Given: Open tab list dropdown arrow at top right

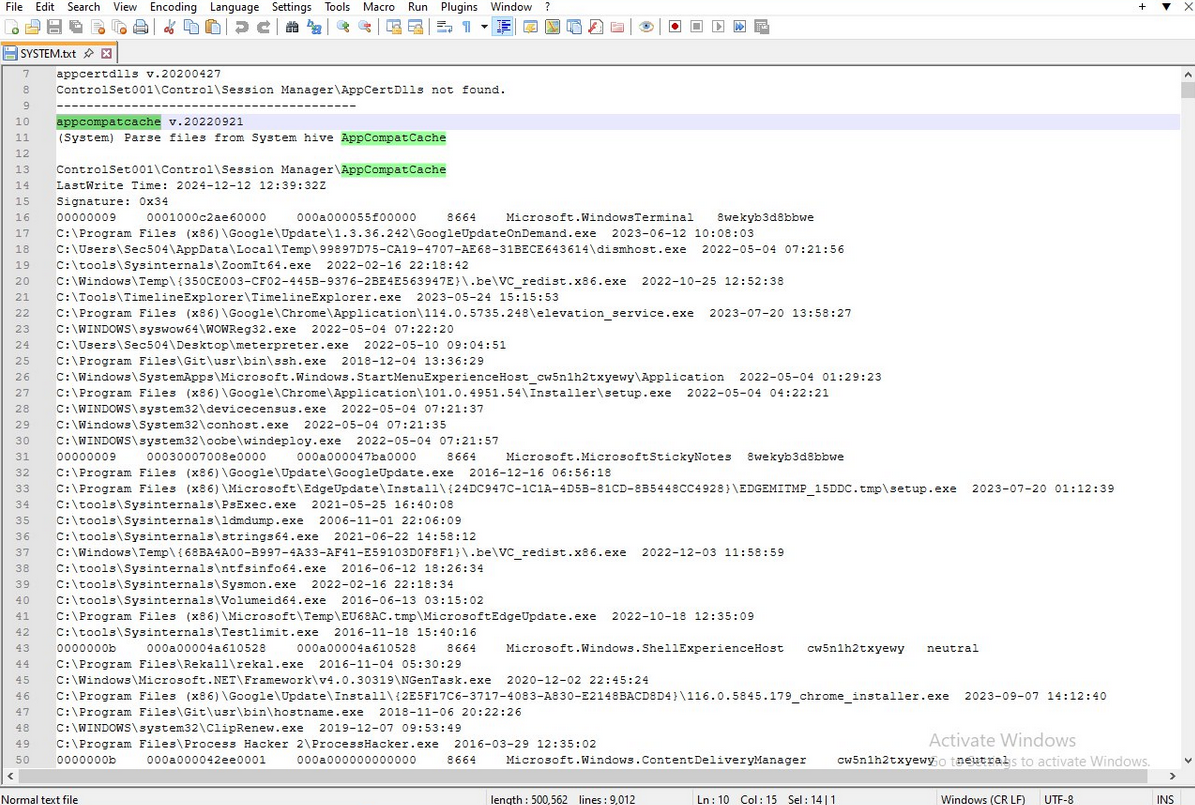Looking at the screenshot, I should (1165, 7).
